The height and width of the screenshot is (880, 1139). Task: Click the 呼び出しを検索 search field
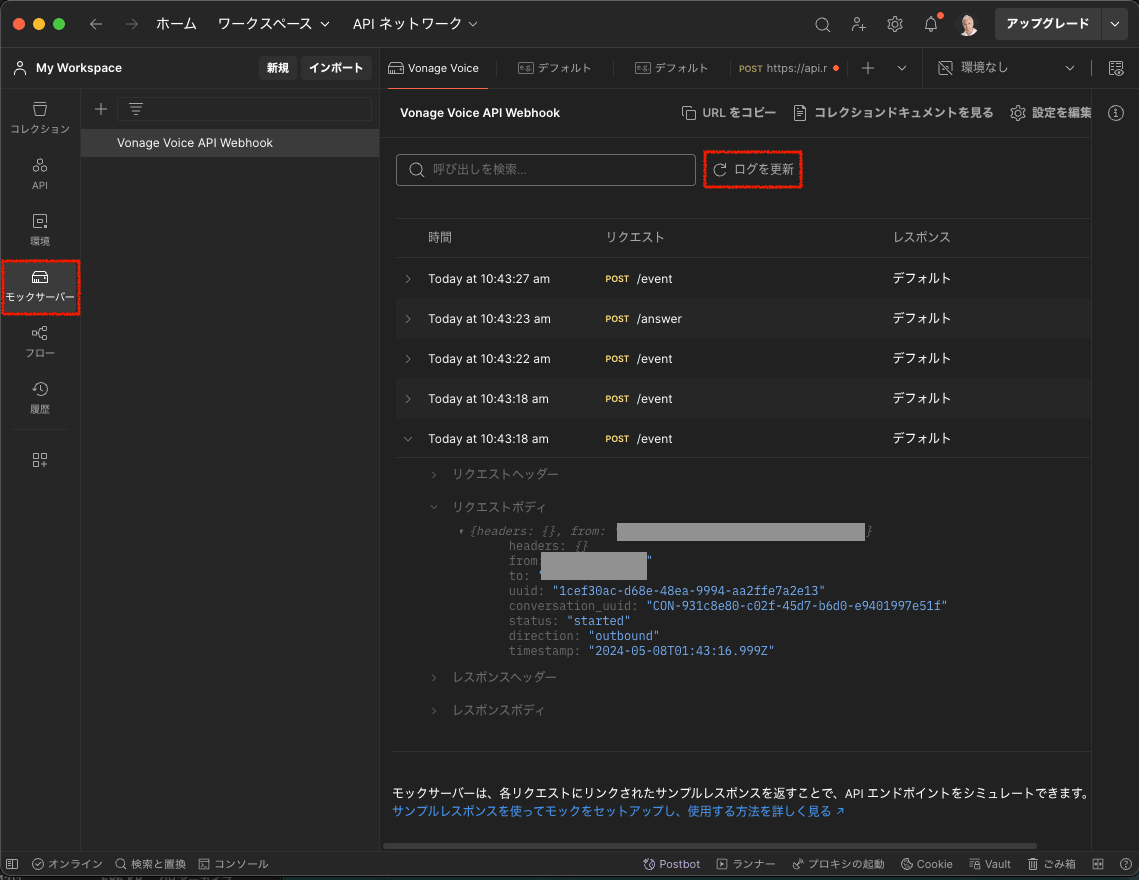[x=545, y=169]
